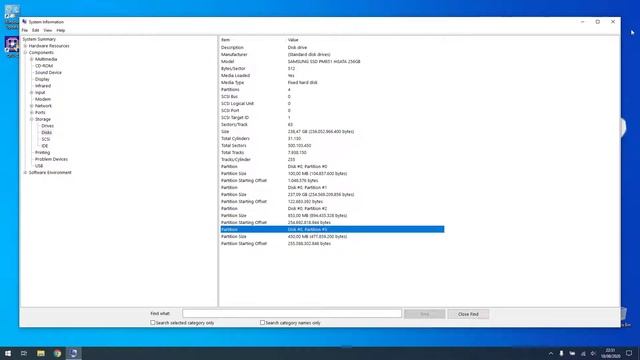This screenshot has height=360, width=640.
Task: Show hidden system tray icons
Action: (551, 353)
